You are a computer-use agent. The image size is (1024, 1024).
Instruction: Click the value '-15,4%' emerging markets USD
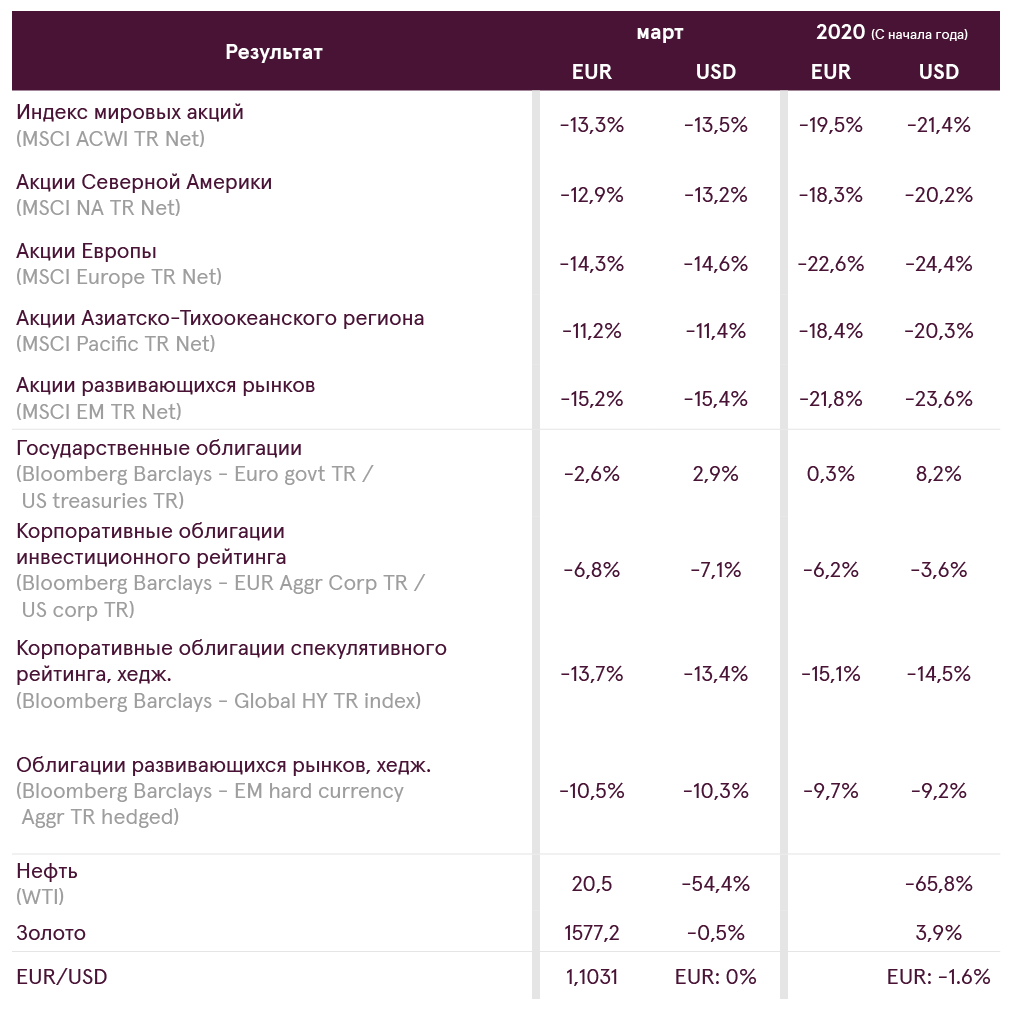(716, 399)
